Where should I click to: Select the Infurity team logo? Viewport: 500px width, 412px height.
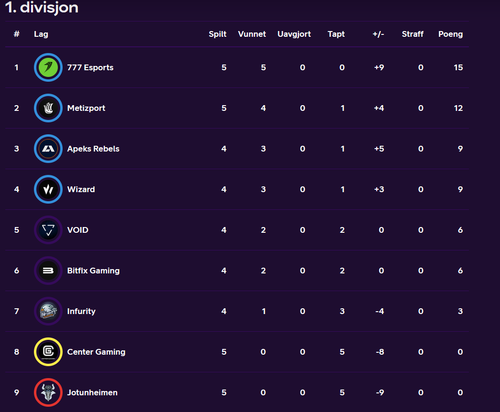coord(48,311)
